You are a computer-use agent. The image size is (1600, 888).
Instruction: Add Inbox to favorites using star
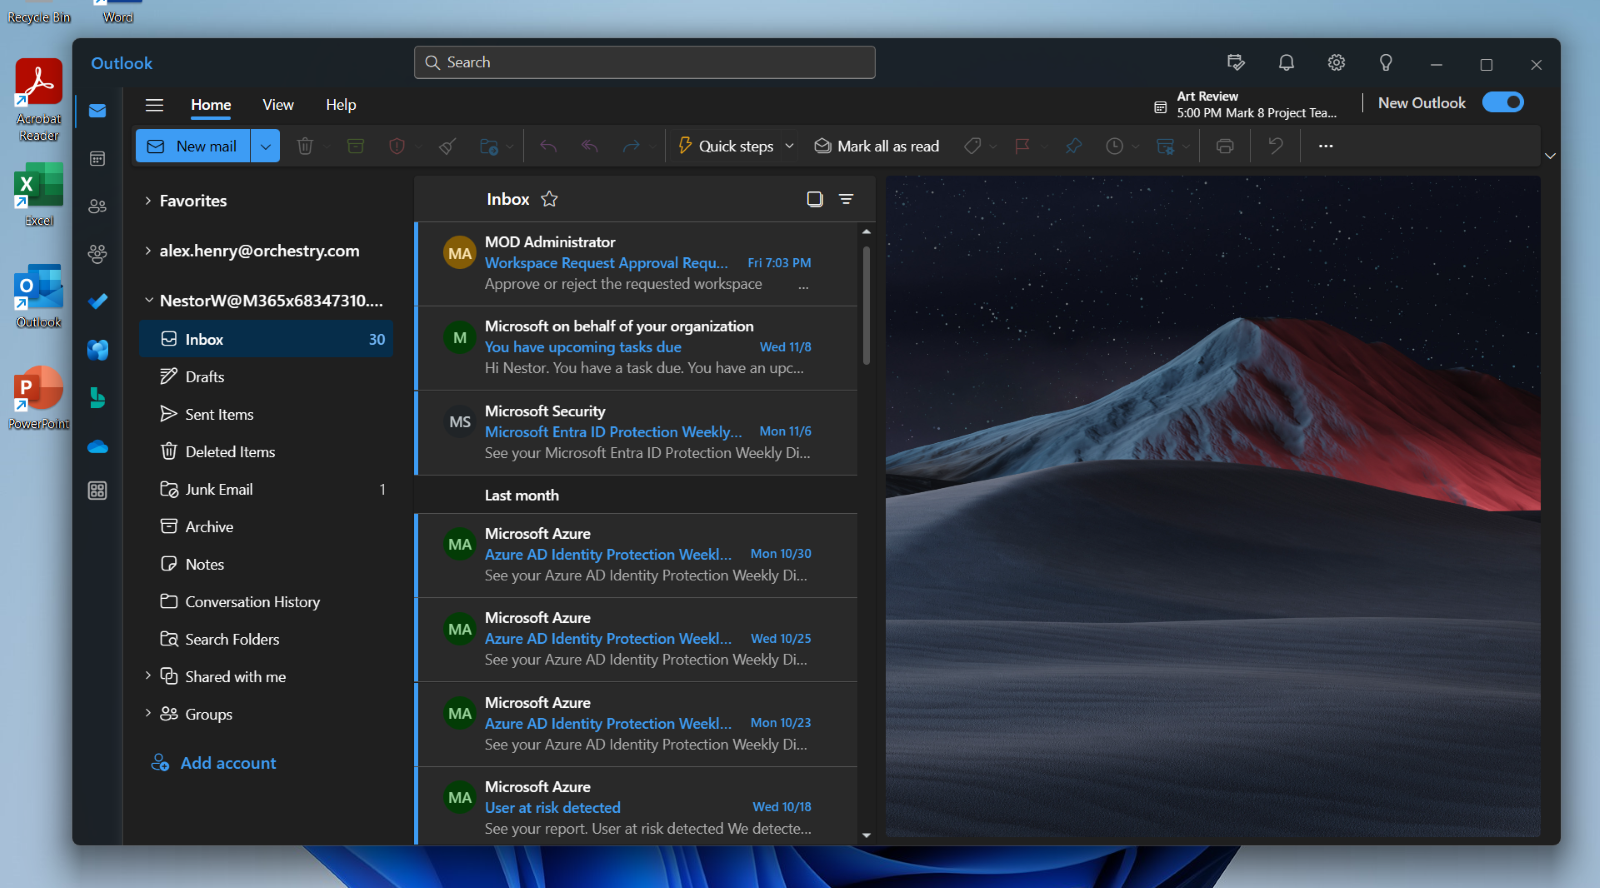click(x=549, y=199)
